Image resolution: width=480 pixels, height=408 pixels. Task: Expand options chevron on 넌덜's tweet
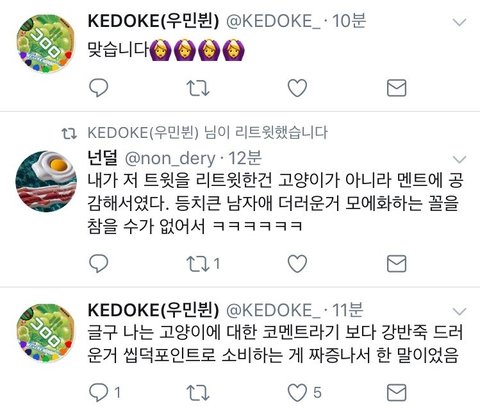[x=460, y=159]
